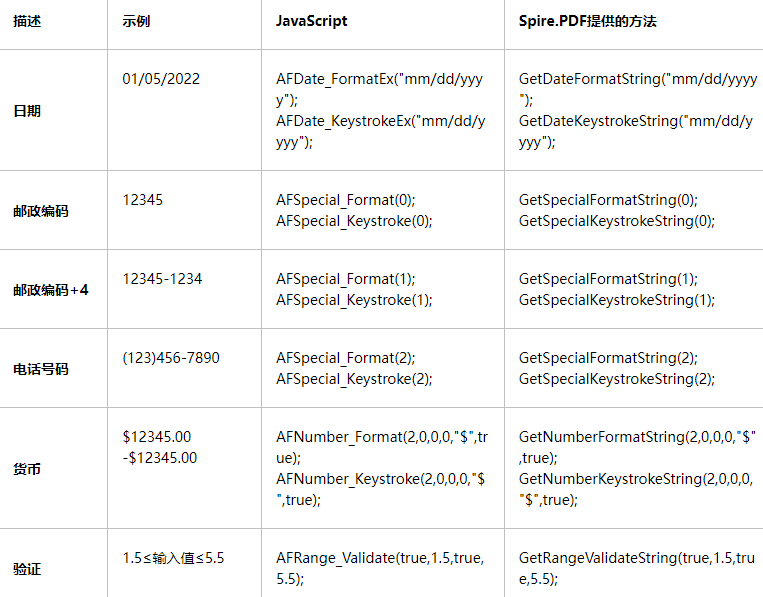This screenshot has width=763, height=597.
Task: Select the 日期 row label
Action: [27, 111]
